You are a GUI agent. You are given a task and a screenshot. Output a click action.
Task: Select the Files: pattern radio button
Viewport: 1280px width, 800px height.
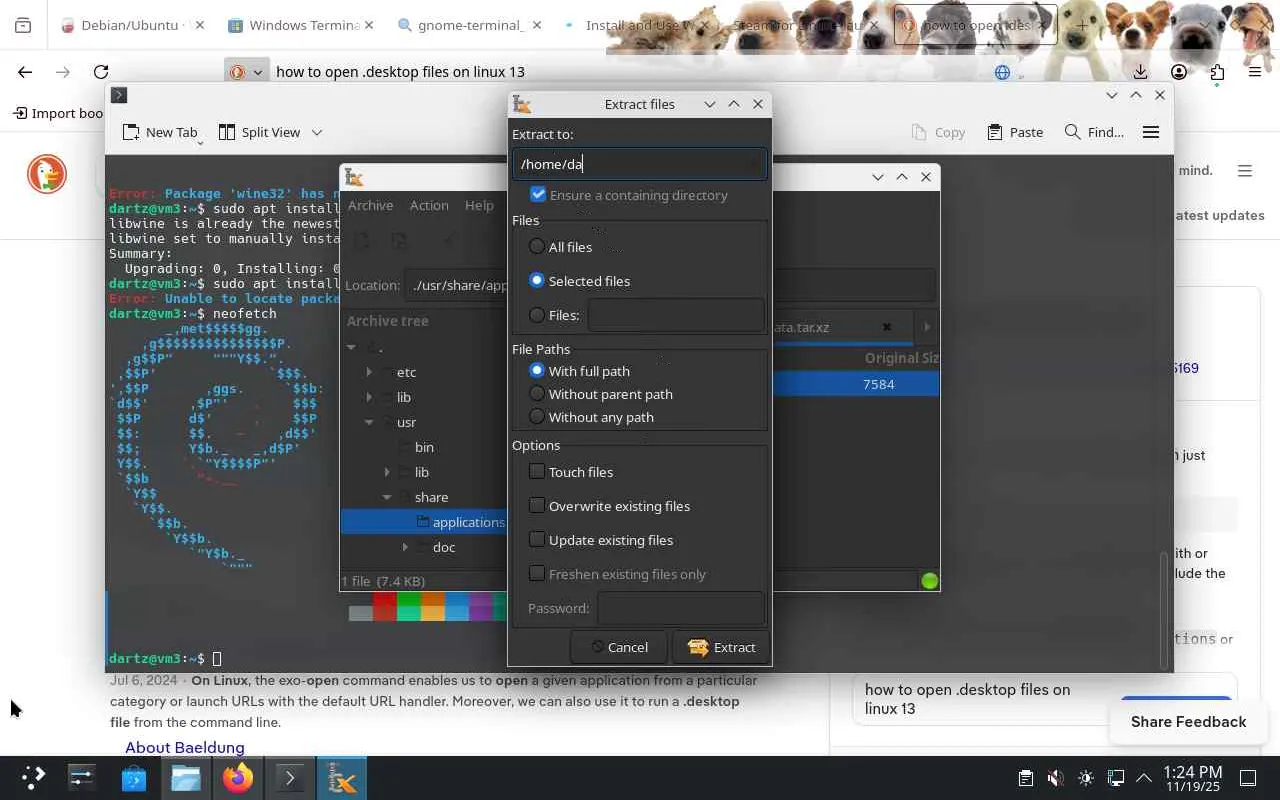click(x=537, y=314)
